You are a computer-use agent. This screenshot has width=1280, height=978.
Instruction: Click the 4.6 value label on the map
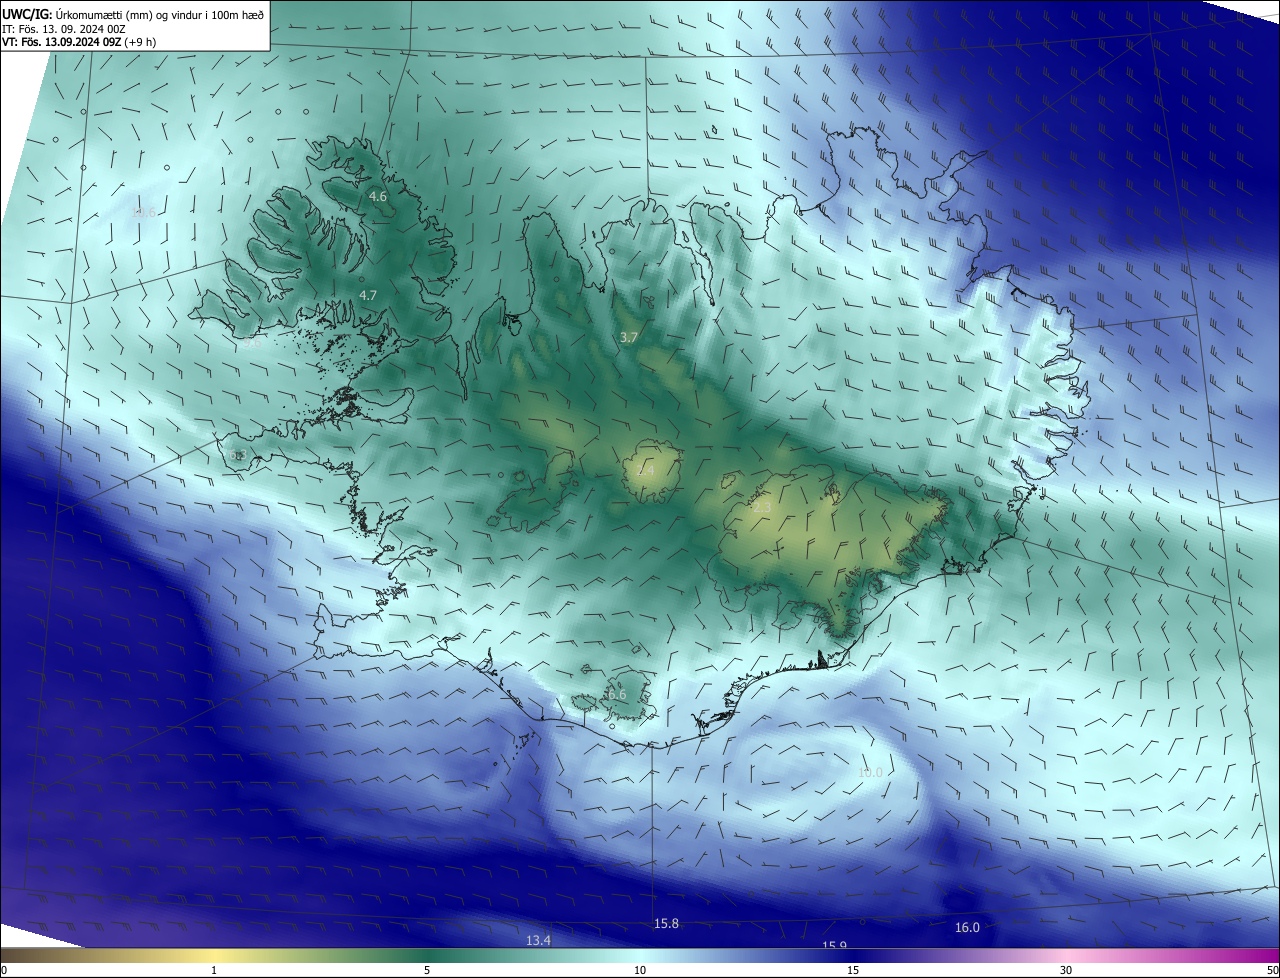(378, 197)
